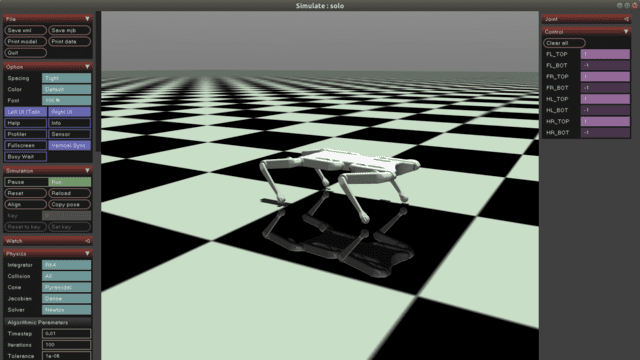Select Pause in the Simulation section
Image resolution: width=640 pixels, height=360 pixels.
click(25, 182)
